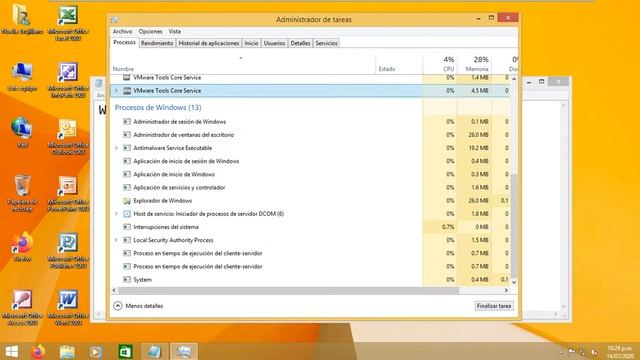Click 0.7% CPU value of Interrupciones
The width and height of the screenshot is (640, 360).
(448, 227)
